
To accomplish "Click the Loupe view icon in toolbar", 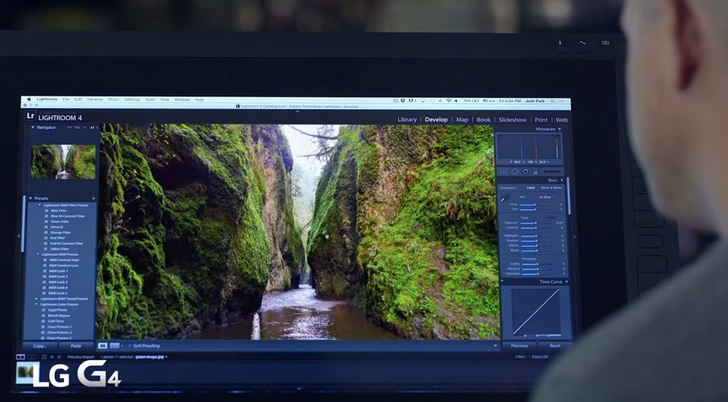I will 102,345.
